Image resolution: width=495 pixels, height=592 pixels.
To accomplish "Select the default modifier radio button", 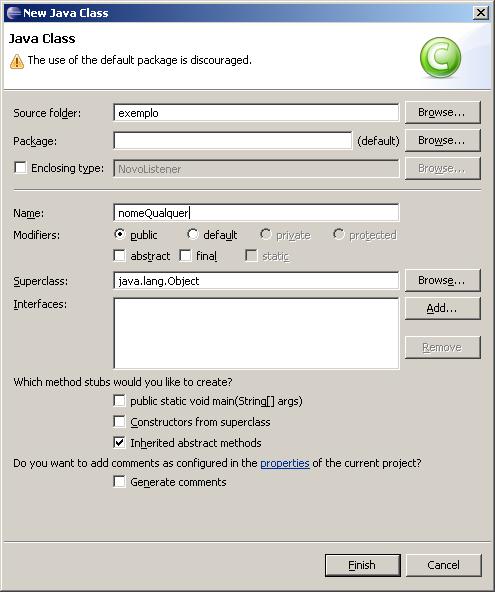I will click(x=193, y=234).
